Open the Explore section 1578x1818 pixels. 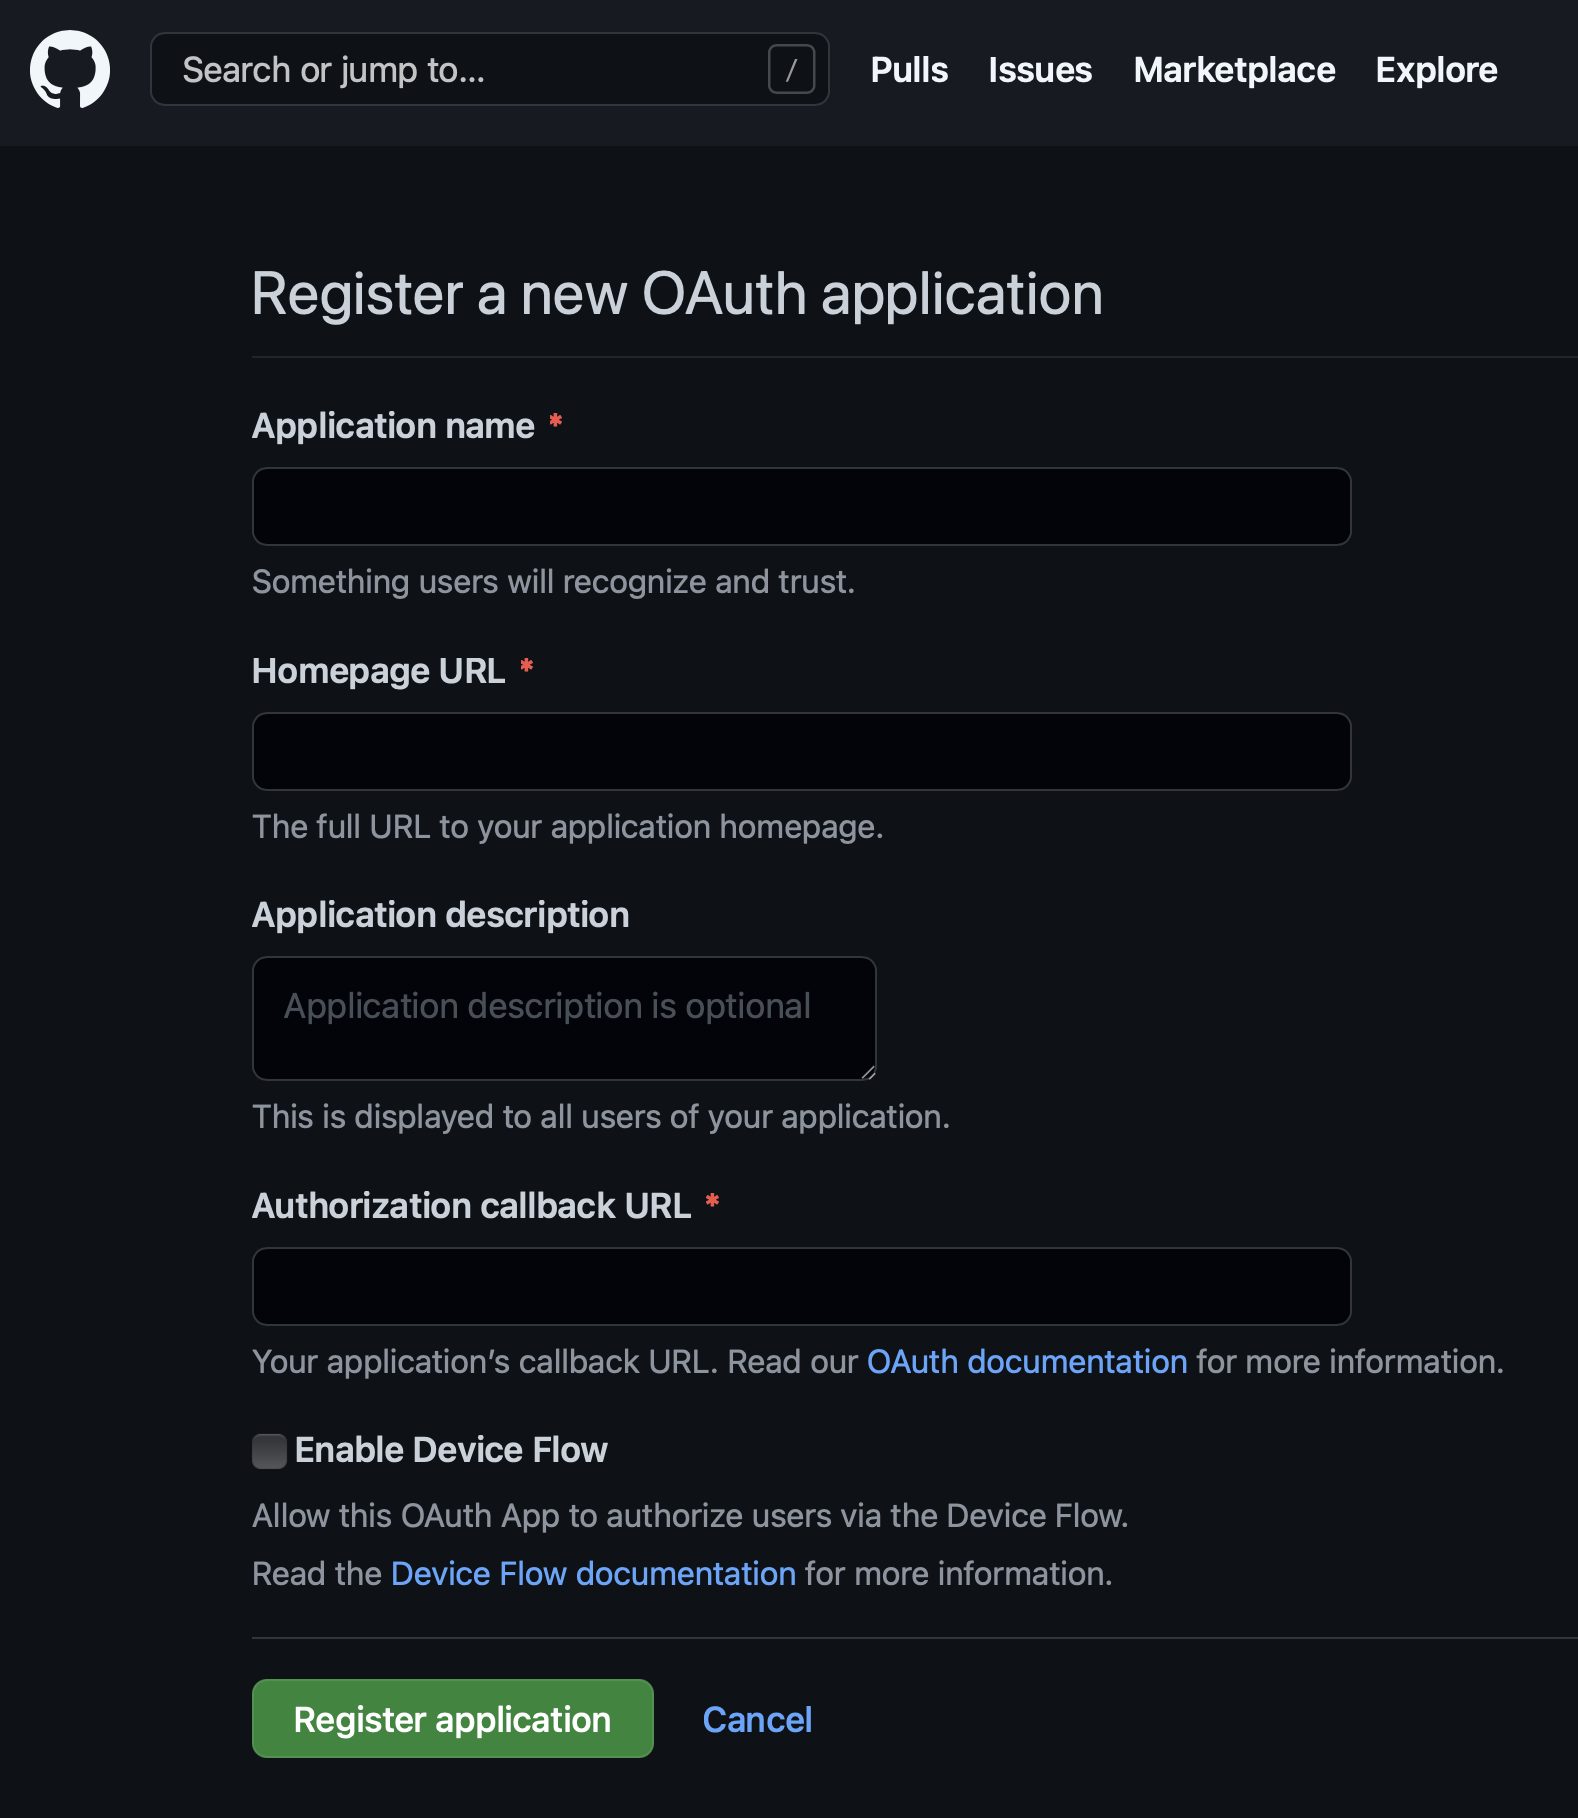(1436, 70)
